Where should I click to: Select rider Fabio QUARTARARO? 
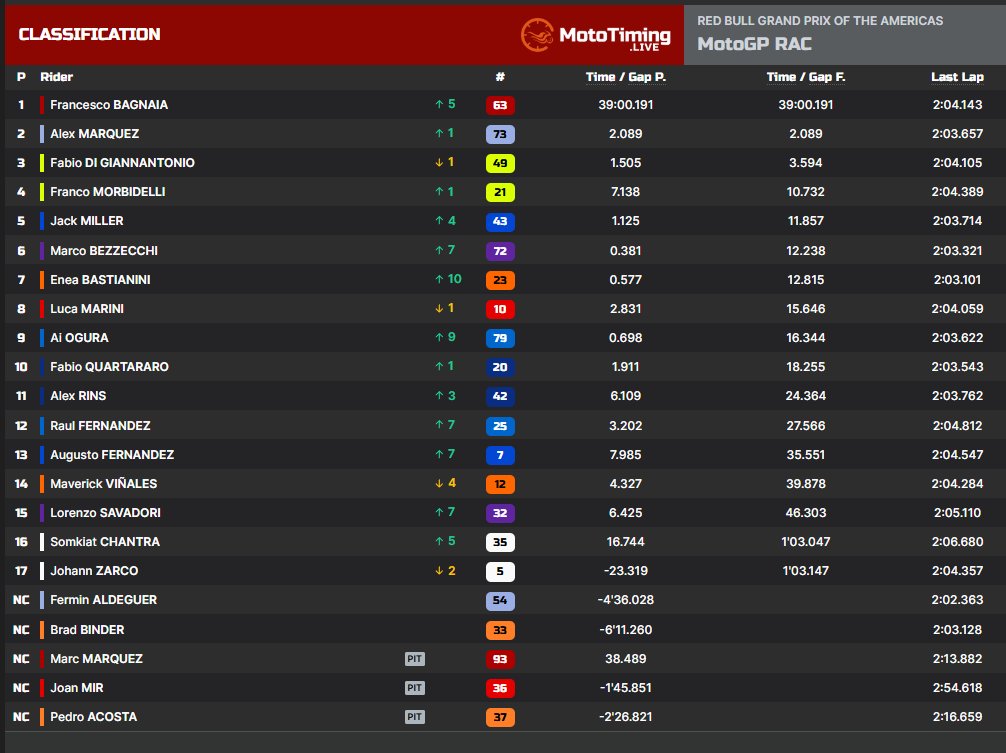(x=109, y=367)
